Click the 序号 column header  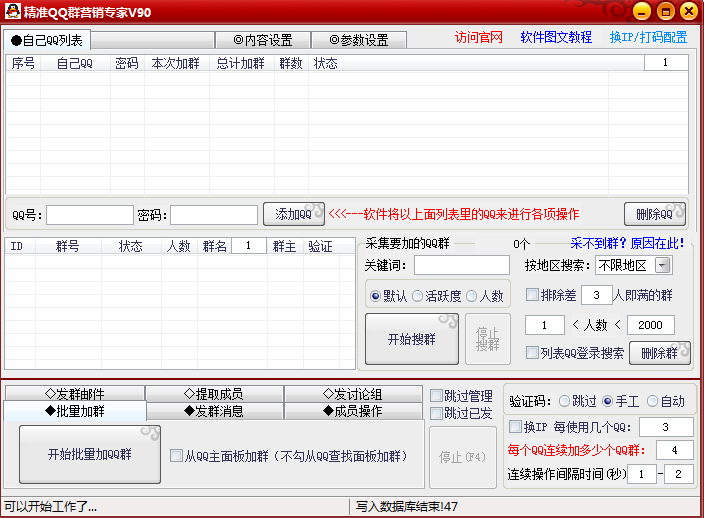23,63
